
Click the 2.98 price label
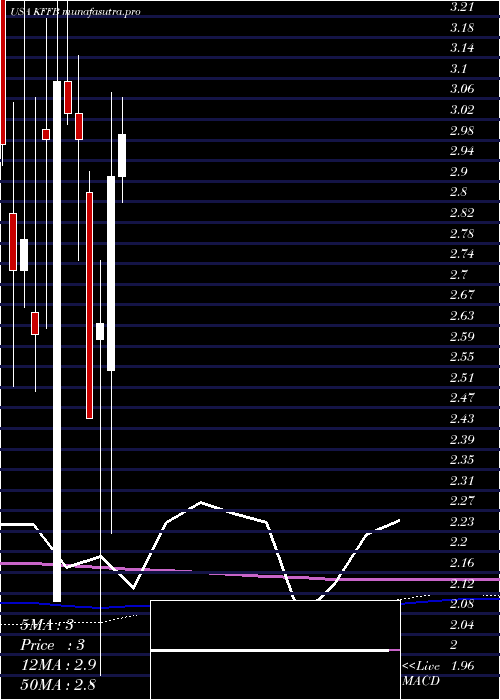(x=462, y=131)
